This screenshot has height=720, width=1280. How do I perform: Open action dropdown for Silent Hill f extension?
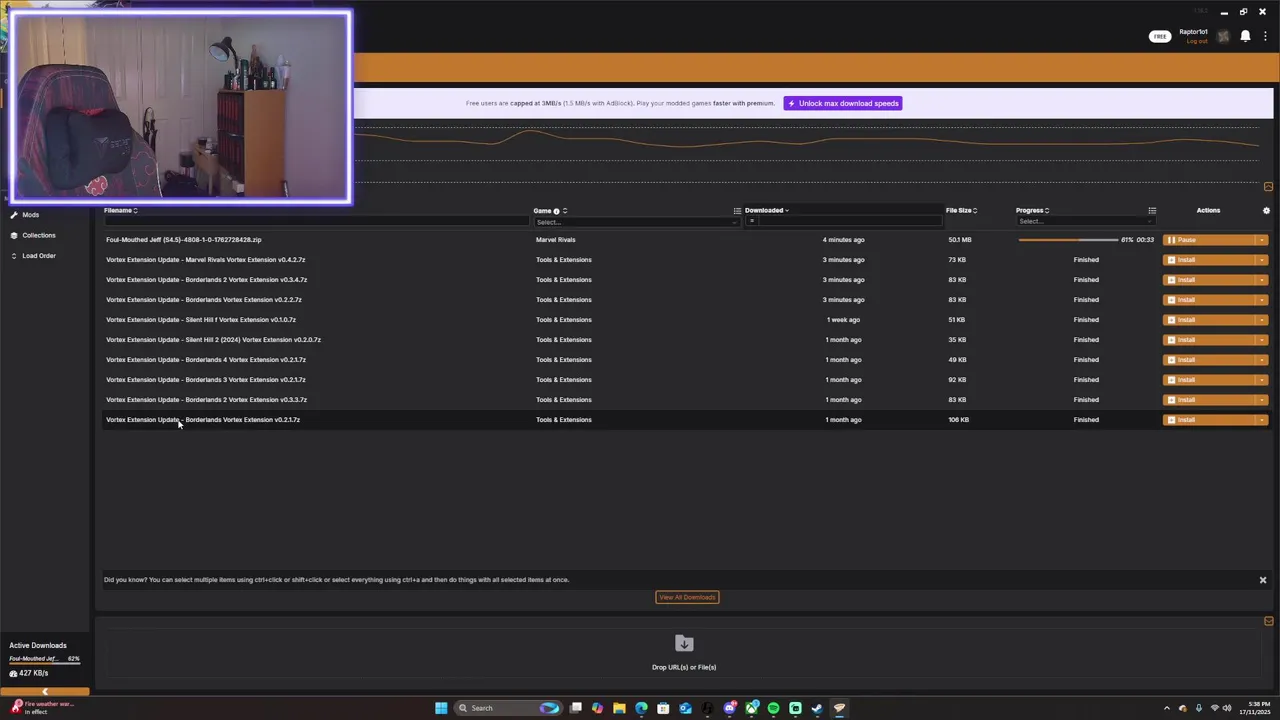1262,320
